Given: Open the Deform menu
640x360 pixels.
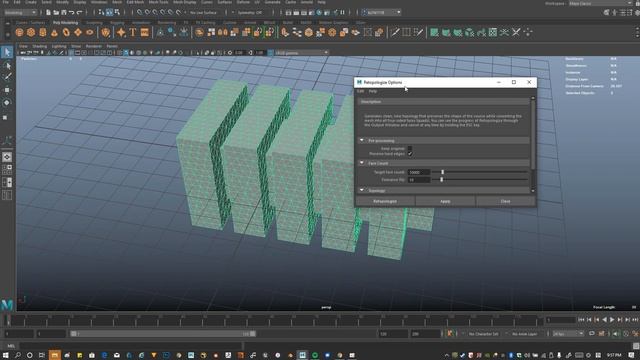Looking at the screenshot, I should [243, 2].
